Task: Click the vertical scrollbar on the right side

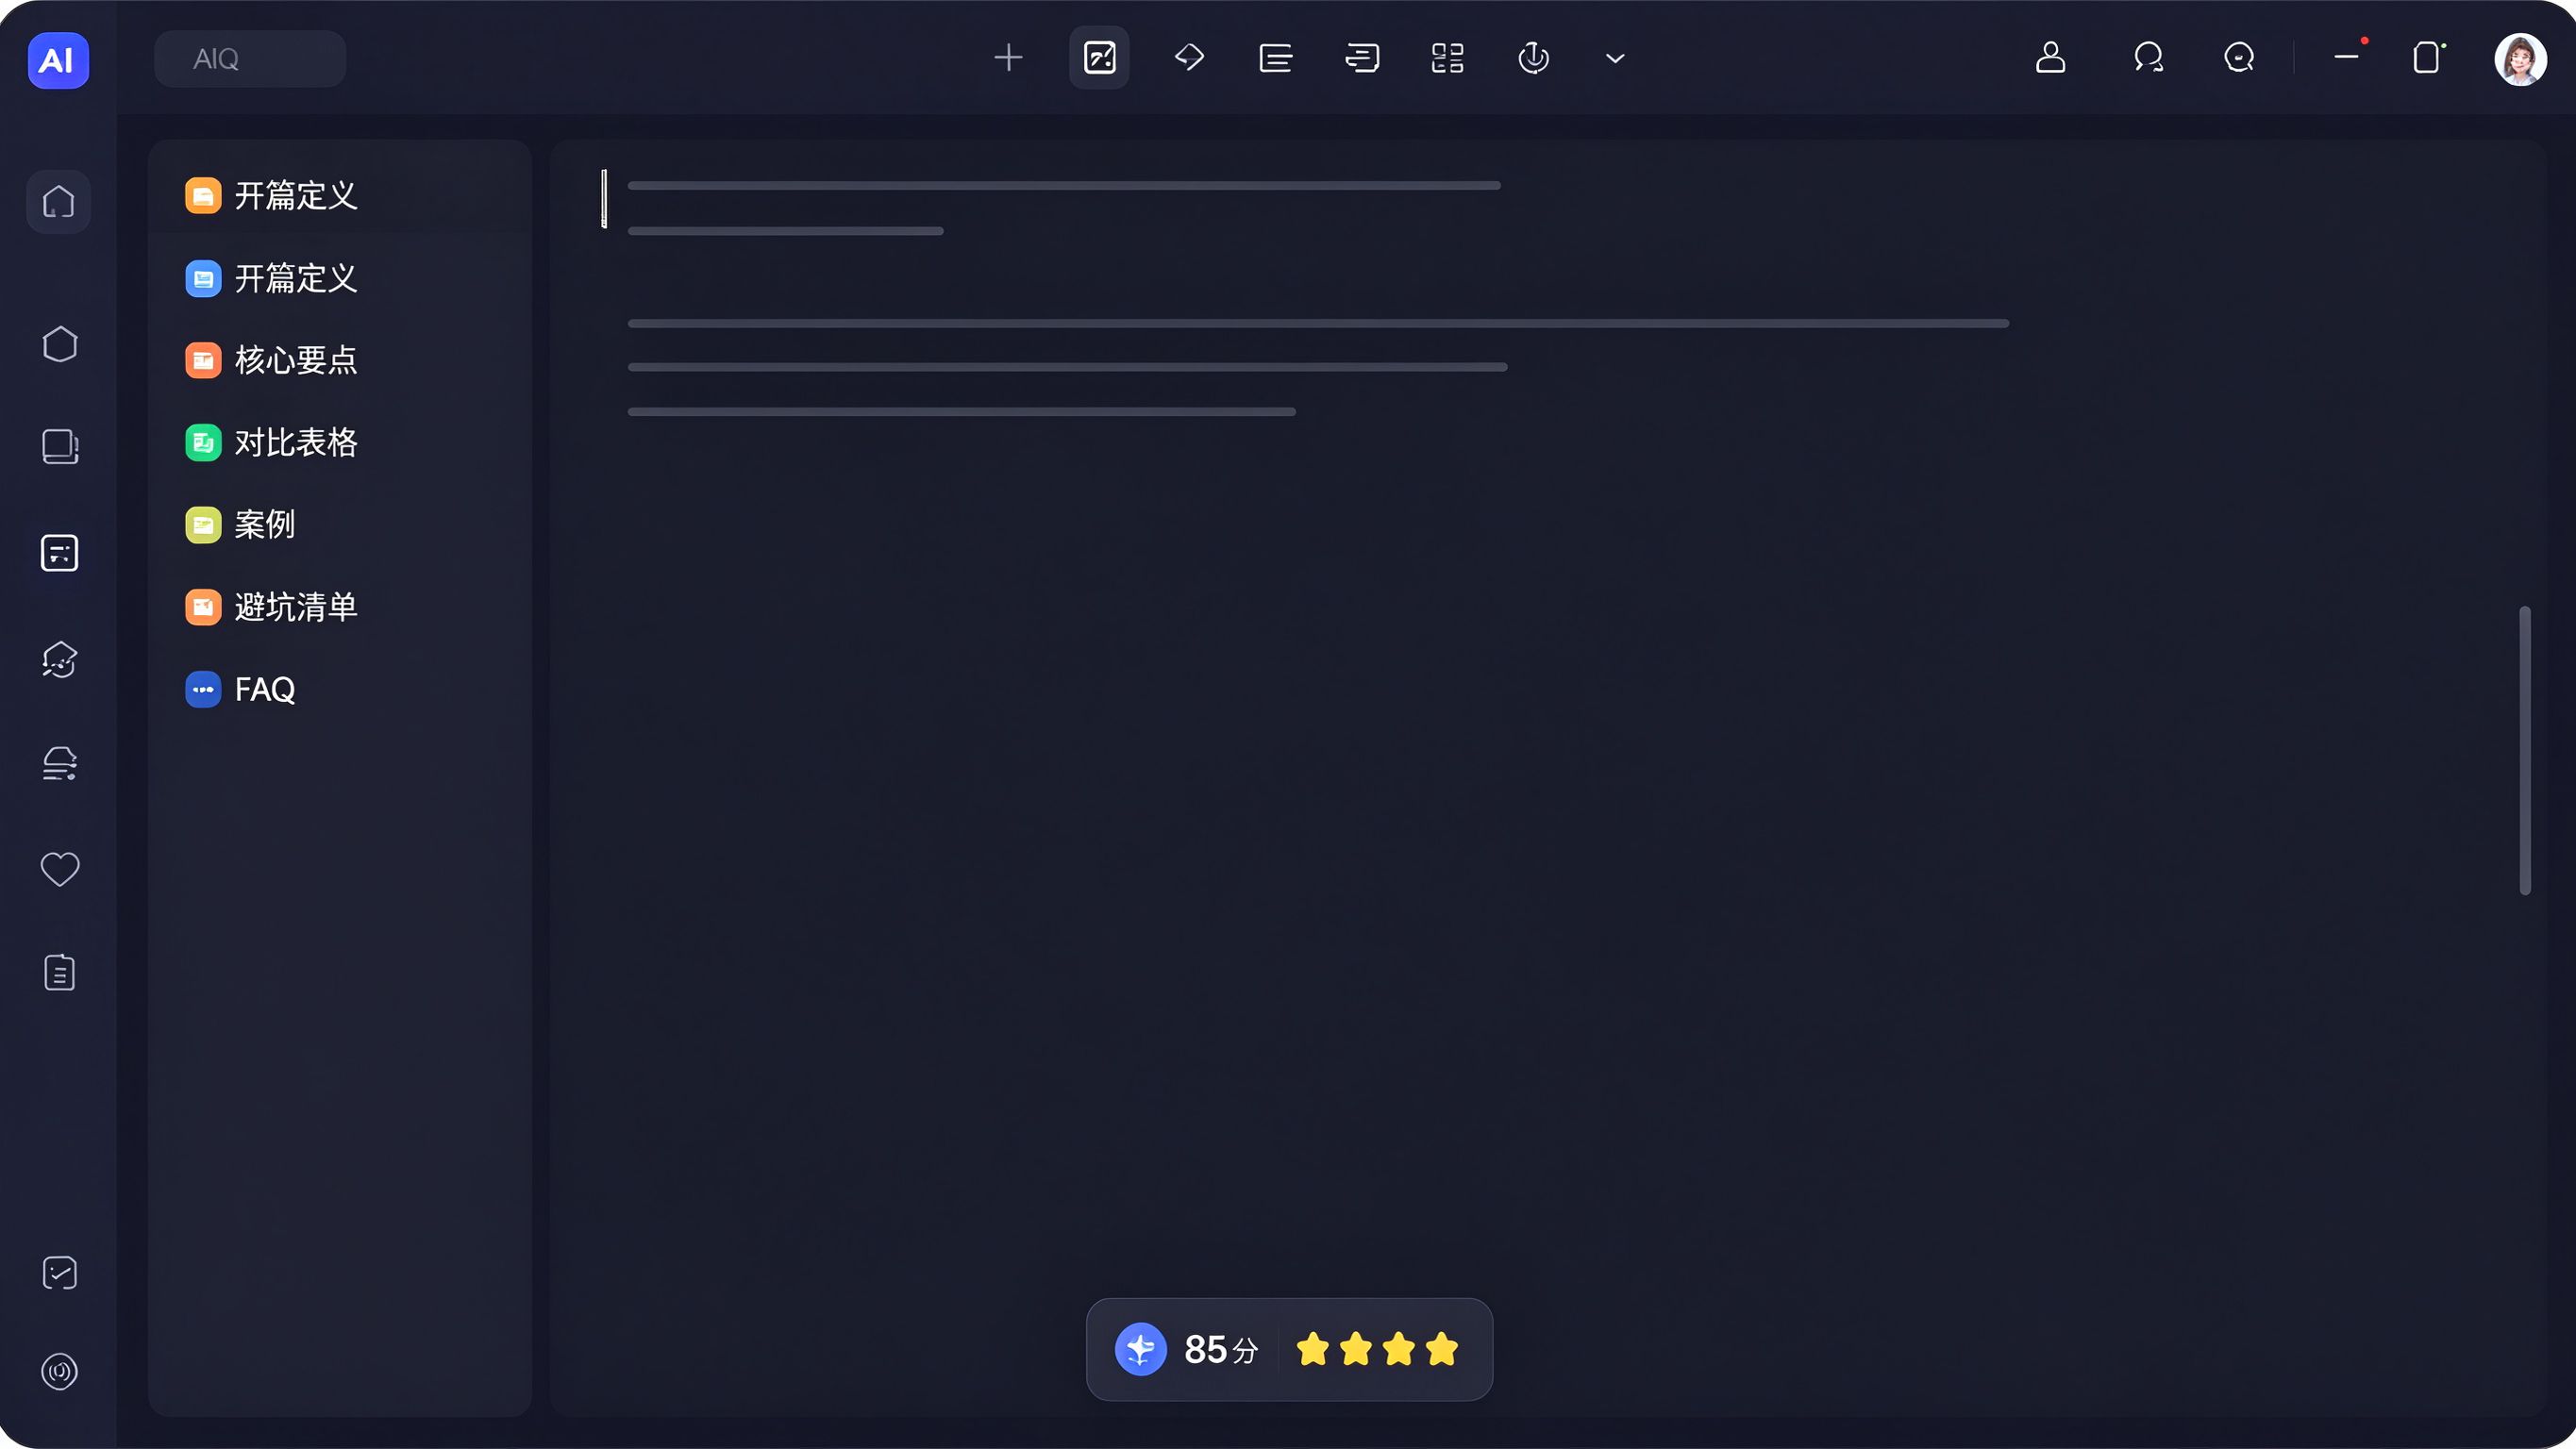Action: click(x=2524, y=750)
